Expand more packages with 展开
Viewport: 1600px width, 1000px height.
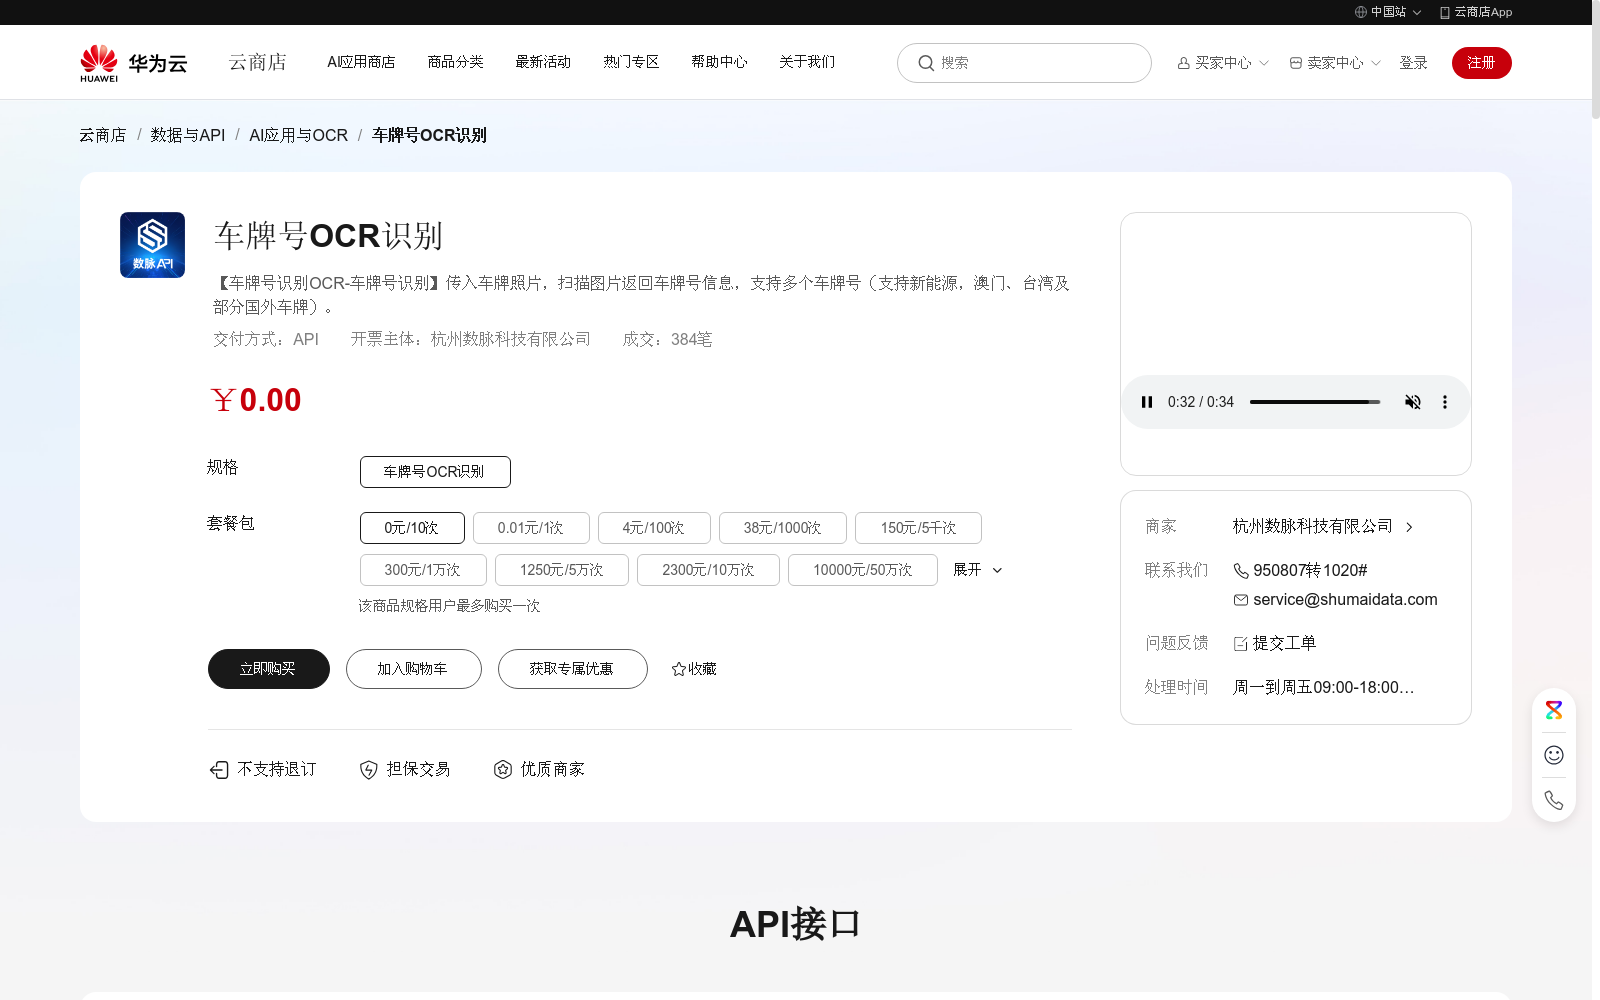coord(977,570)
